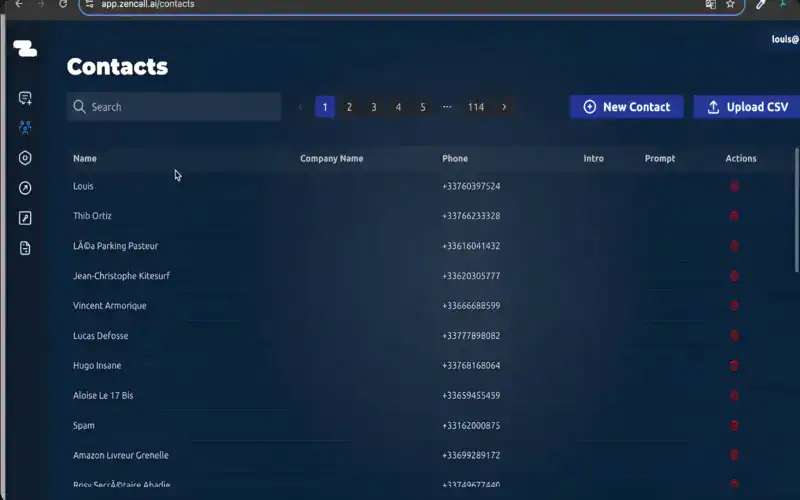Delete the Louis contact

(734, 186)
